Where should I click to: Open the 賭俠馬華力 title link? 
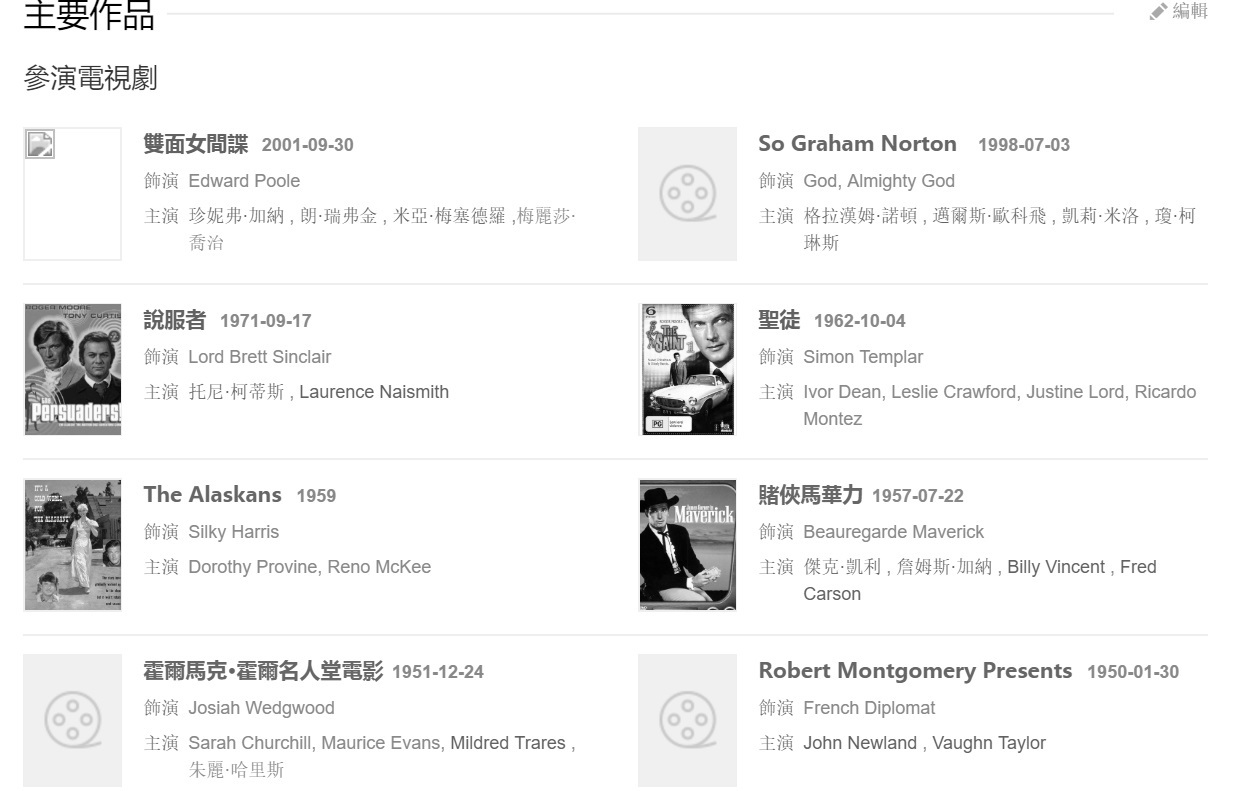click(x=810, y=495)
